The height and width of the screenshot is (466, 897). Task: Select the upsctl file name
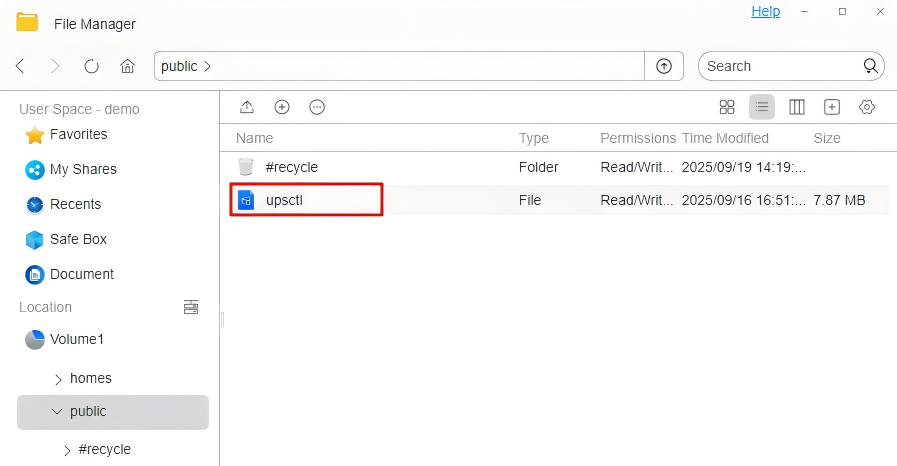(x=284, y=200)
